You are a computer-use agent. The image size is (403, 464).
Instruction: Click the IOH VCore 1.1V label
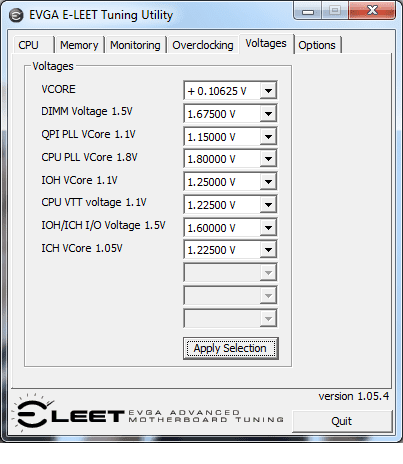[79, 180]
